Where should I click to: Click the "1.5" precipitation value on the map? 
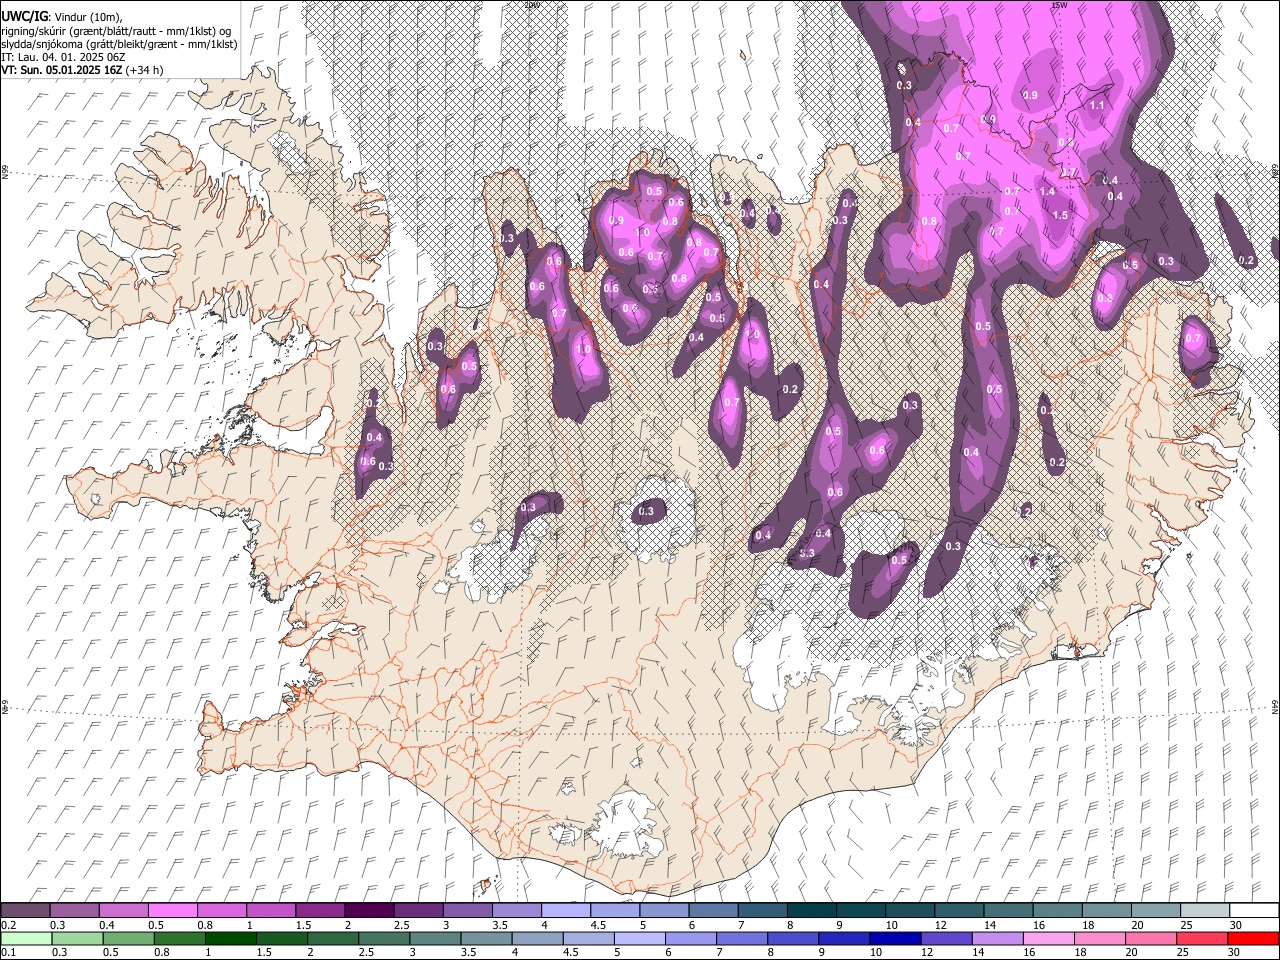coord(1060,215)
